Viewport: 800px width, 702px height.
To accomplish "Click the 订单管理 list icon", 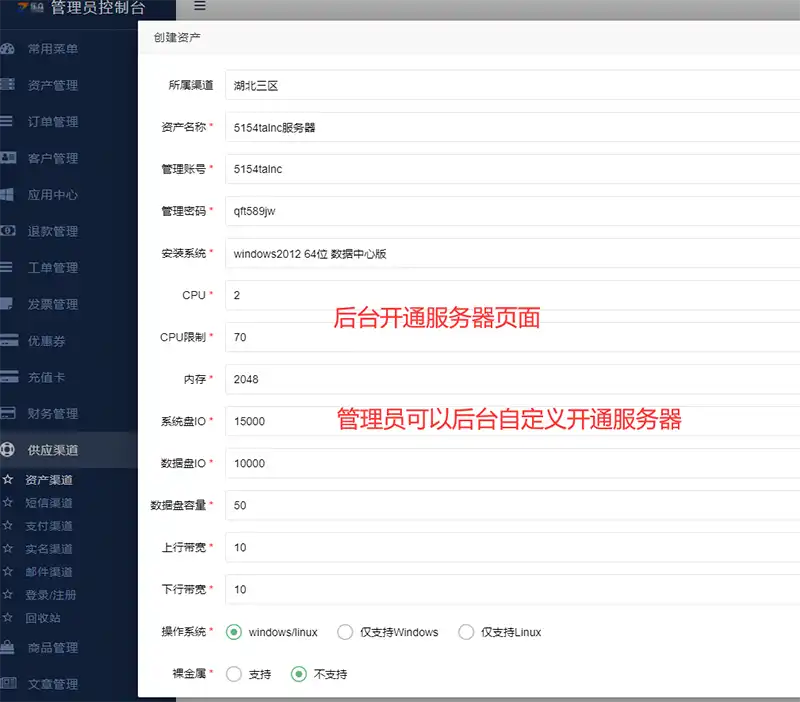I will point(6,121).
